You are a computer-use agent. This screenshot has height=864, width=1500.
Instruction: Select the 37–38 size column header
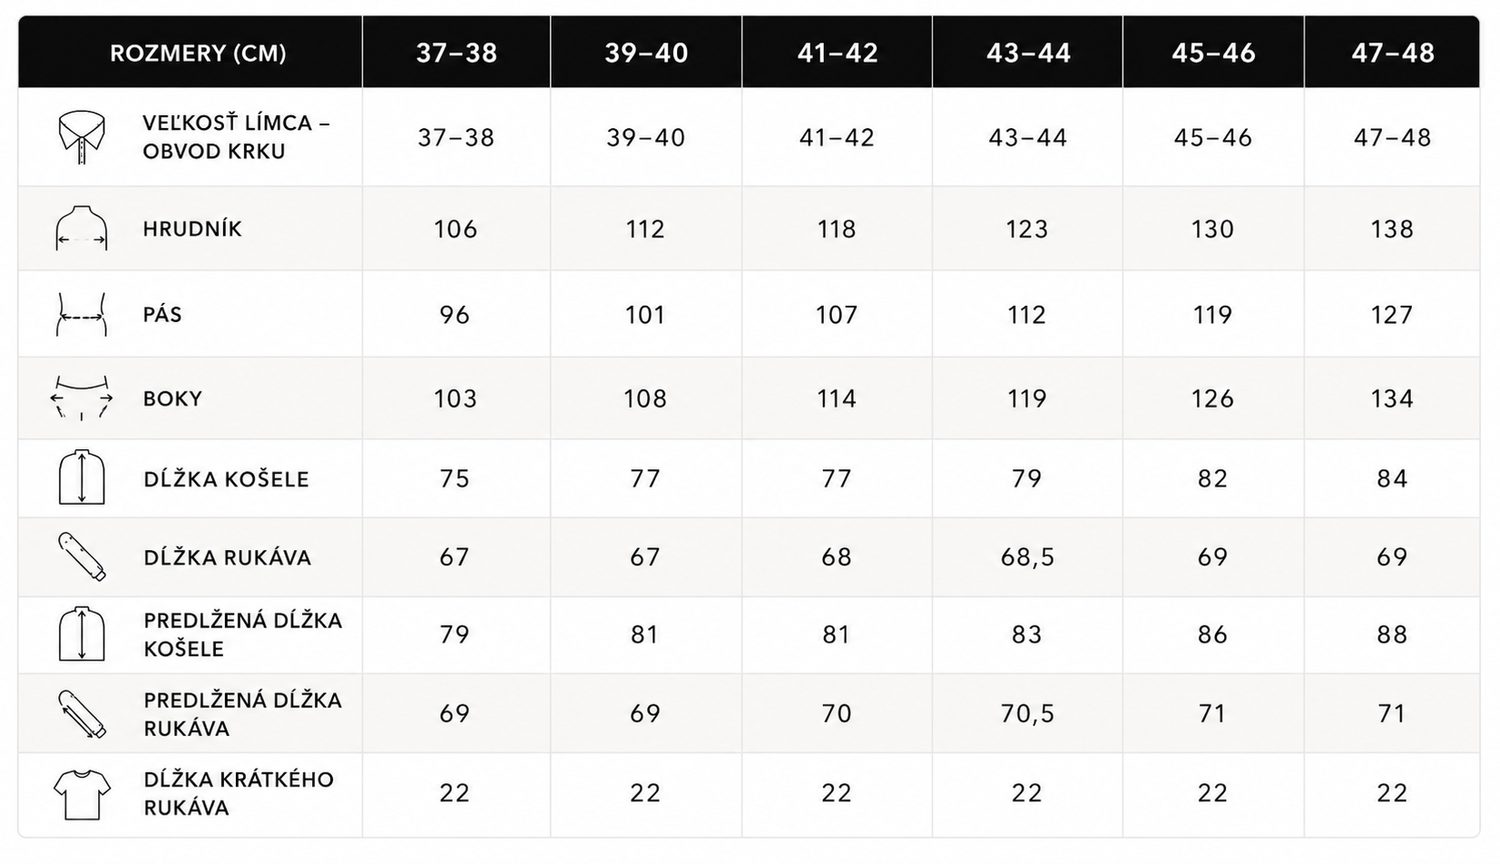pos(456,53)
